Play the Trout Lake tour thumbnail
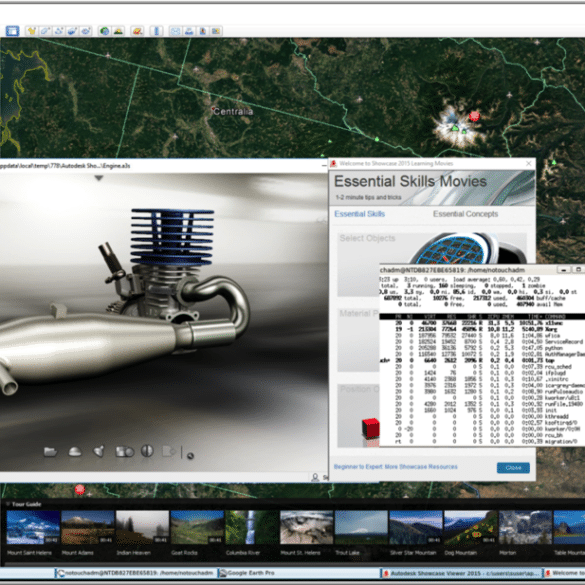The width and height of the screenshot is (585, 585). [x=361, y=528]
